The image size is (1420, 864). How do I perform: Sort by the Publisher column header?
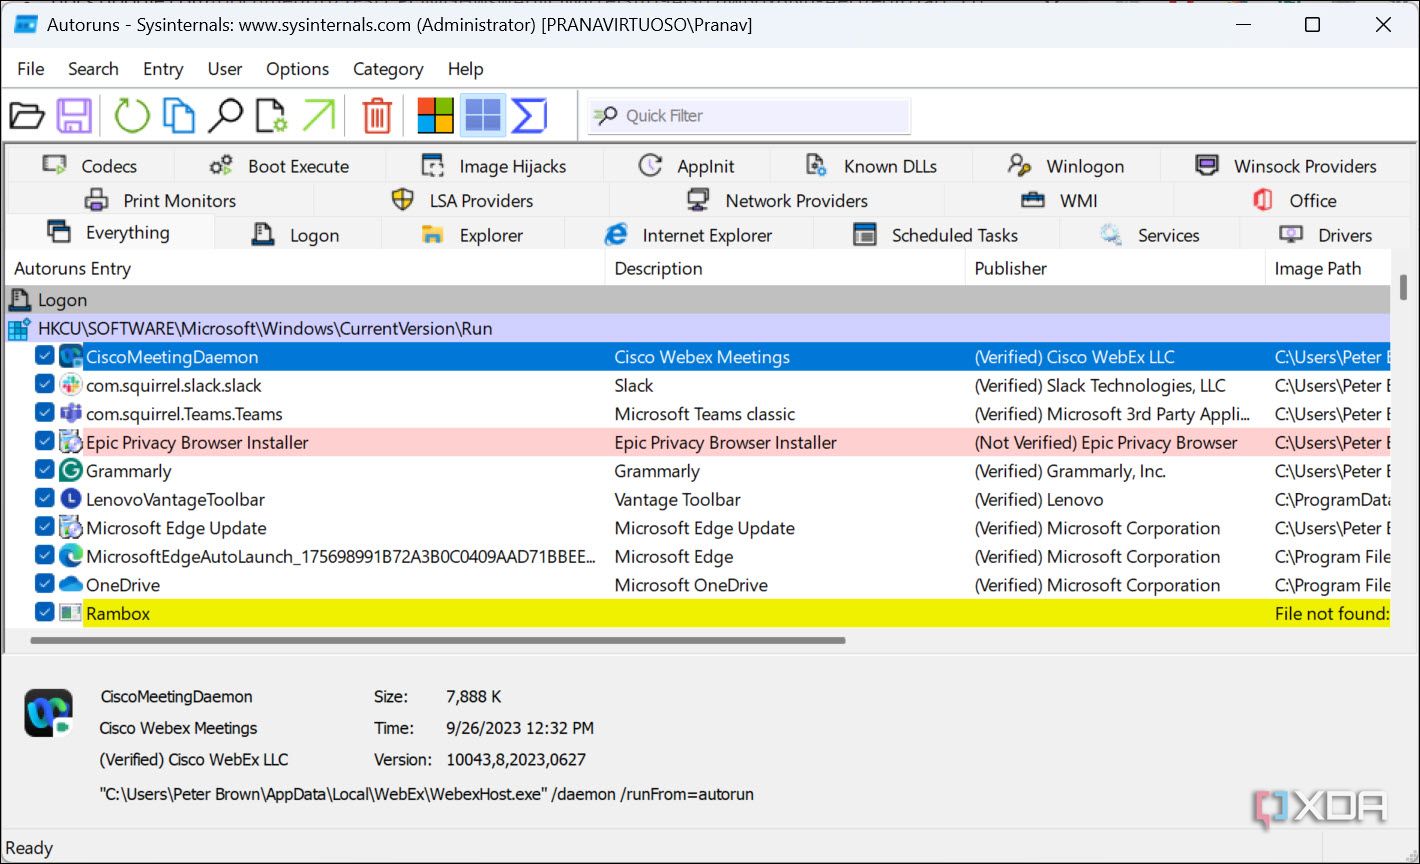[x=1010, y=268]
